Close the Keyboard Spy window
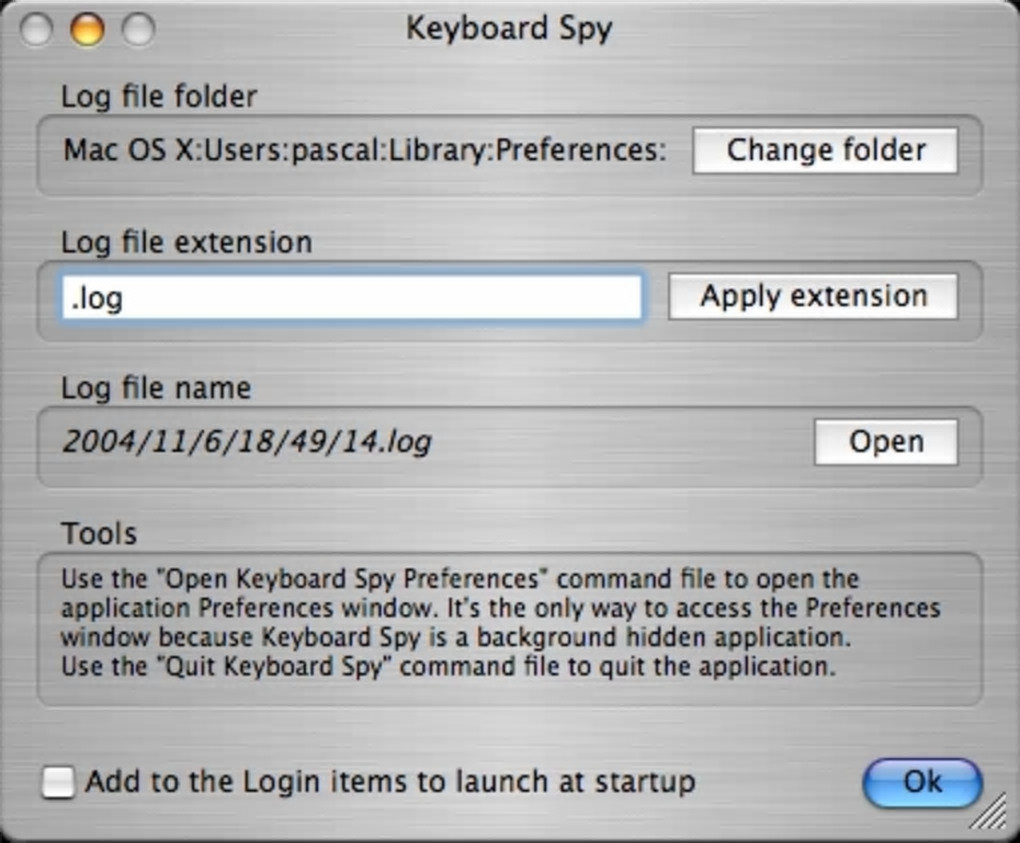Screen dimensions: 1020x843 [x=36, y=29]
